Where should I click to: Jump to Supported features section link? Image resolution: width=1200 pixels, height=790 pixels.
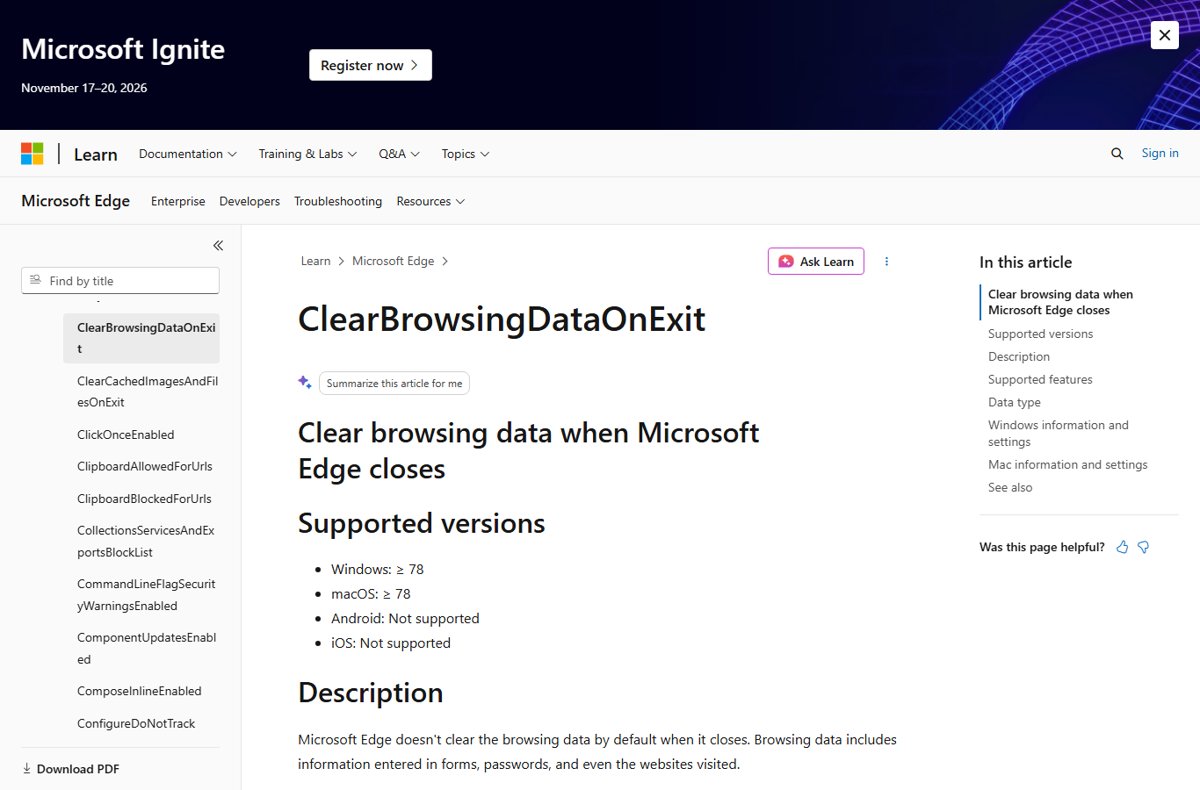click(1040, 380)
